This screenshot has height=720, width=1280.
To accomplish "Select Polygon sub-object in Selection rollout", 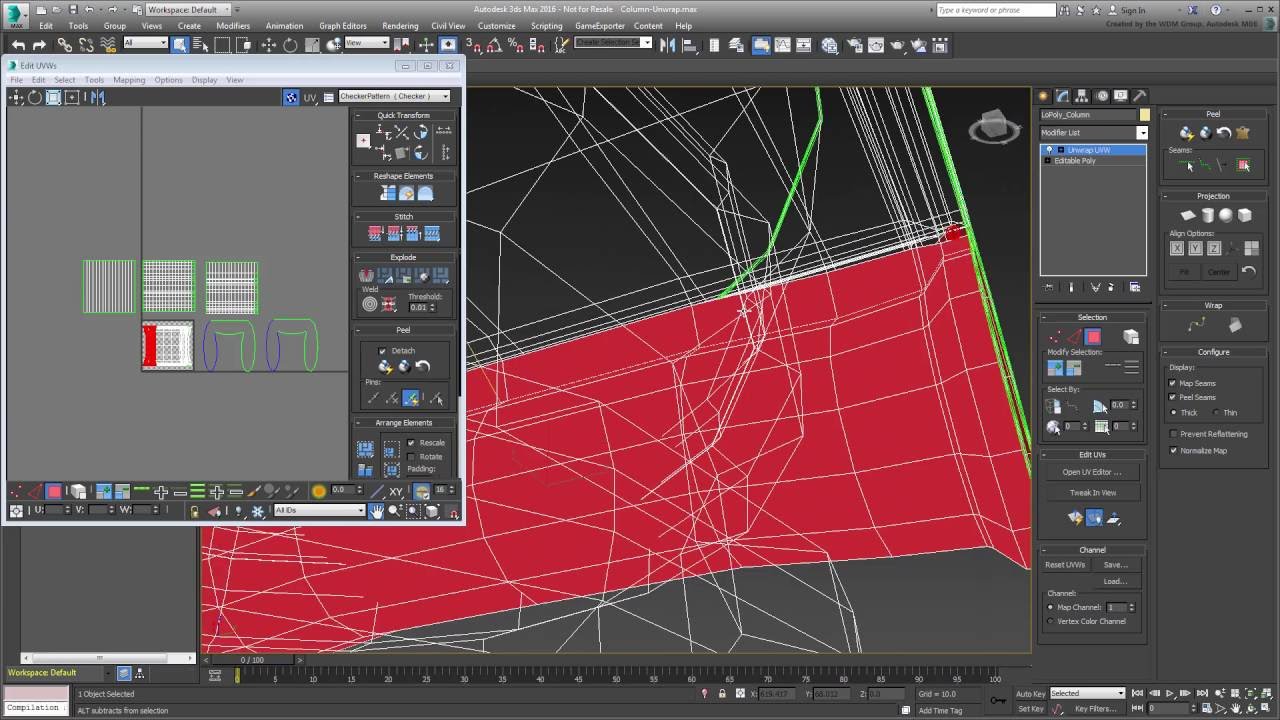I will point(1093,337).
